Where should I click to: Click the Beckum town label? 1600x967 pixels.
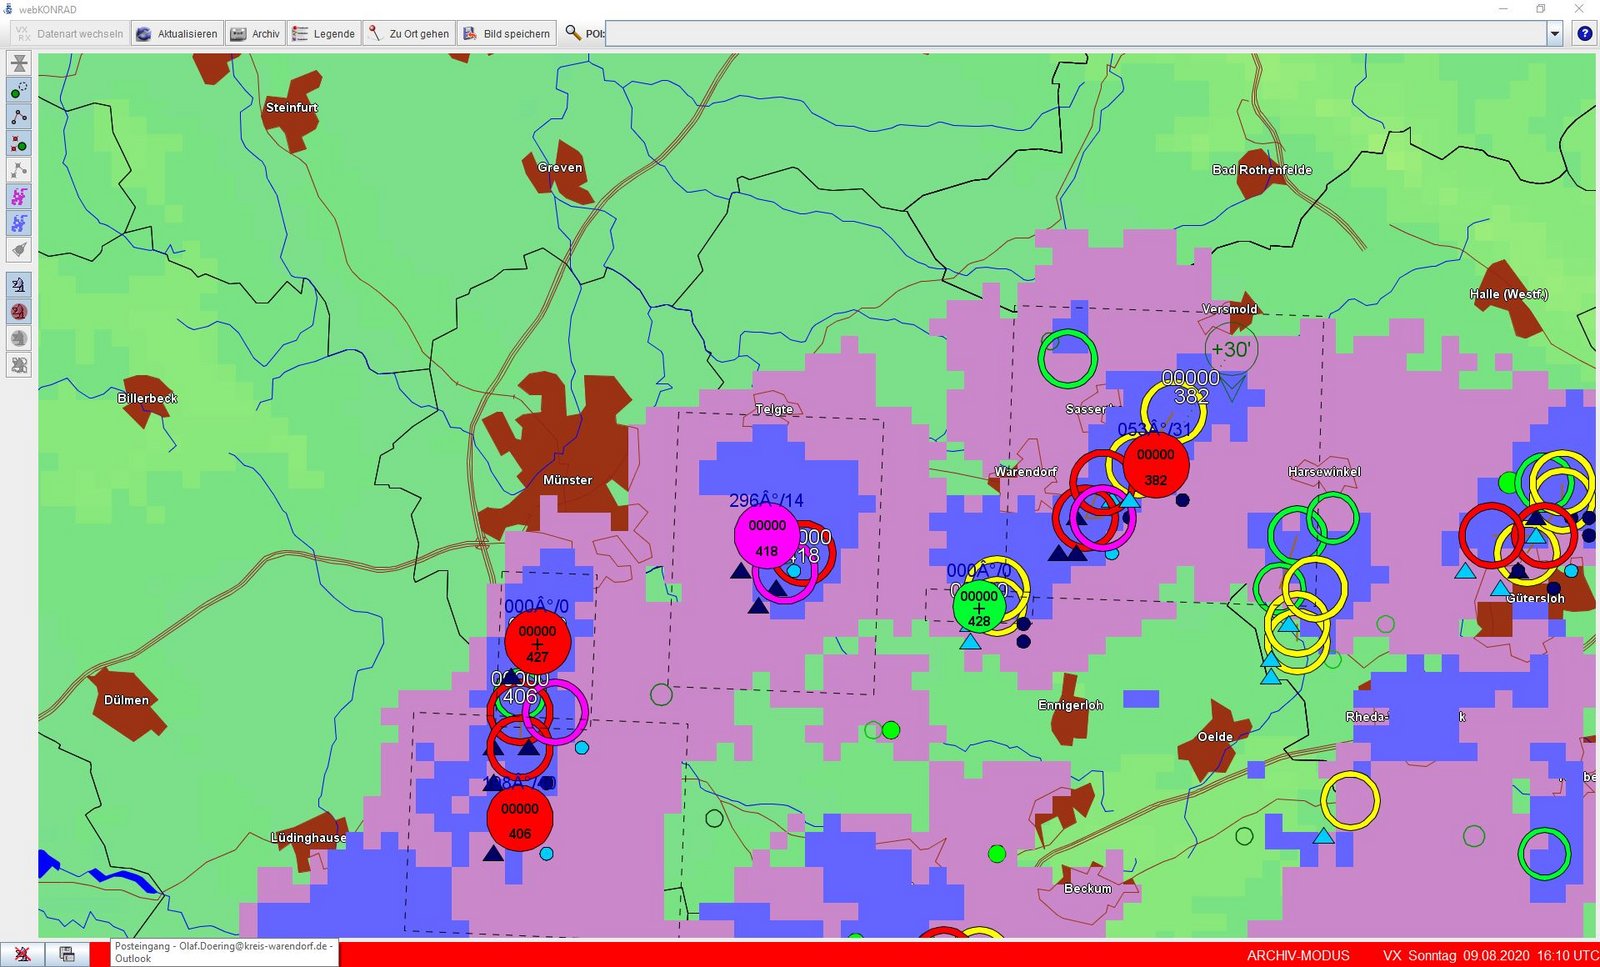pos(1088,888)
